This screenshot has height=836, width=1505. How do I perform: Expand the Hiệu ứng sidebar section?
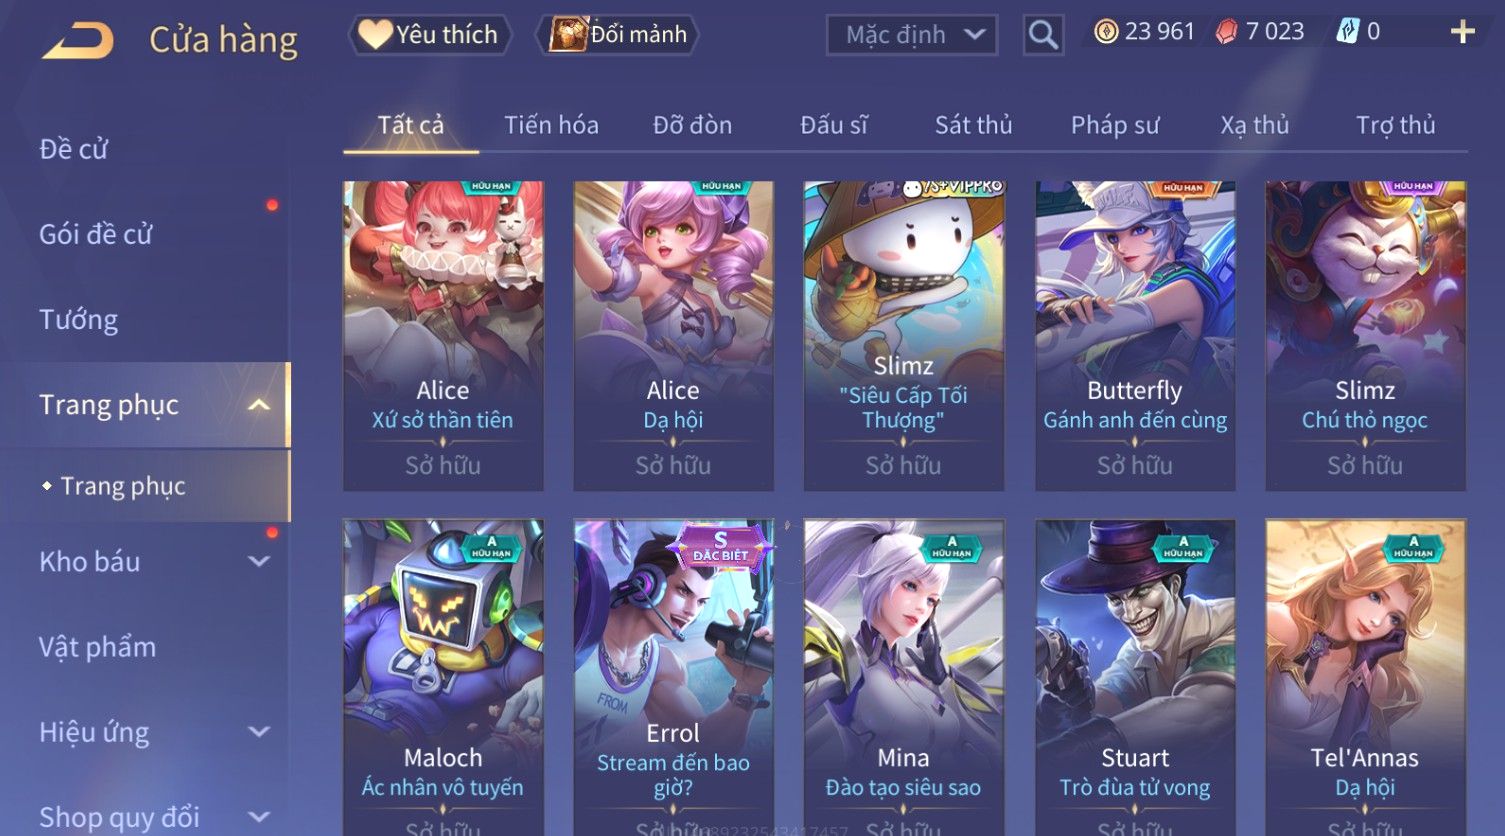pyautogui.click(x=259, y=732)
